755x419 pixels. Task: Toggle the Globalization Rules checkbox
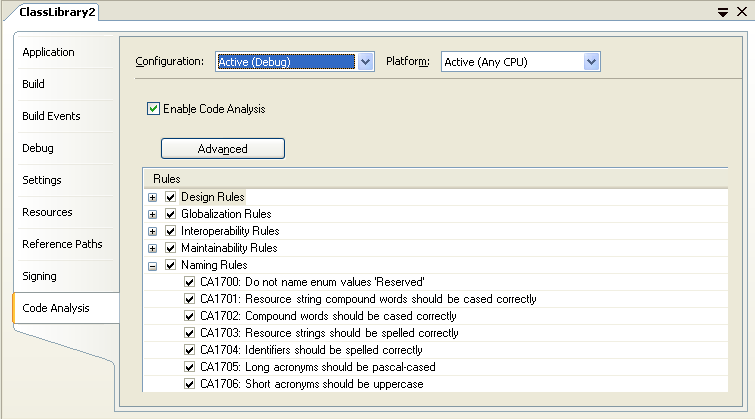tap(170, 214)
